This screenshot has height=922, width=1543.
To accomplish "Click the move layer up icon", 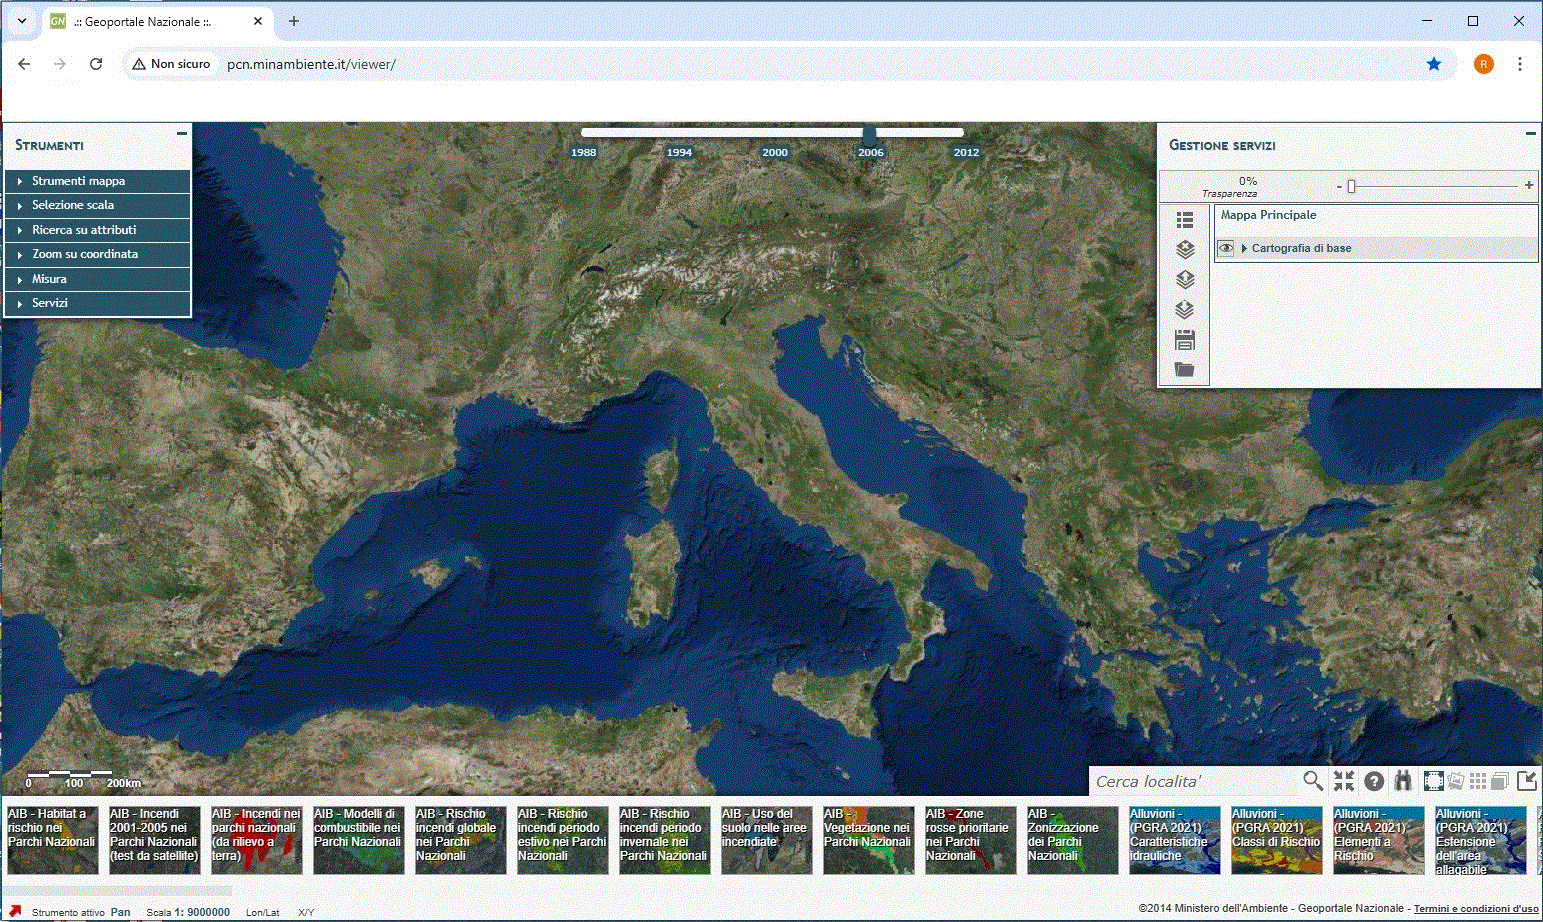I will click(1185, 280).
